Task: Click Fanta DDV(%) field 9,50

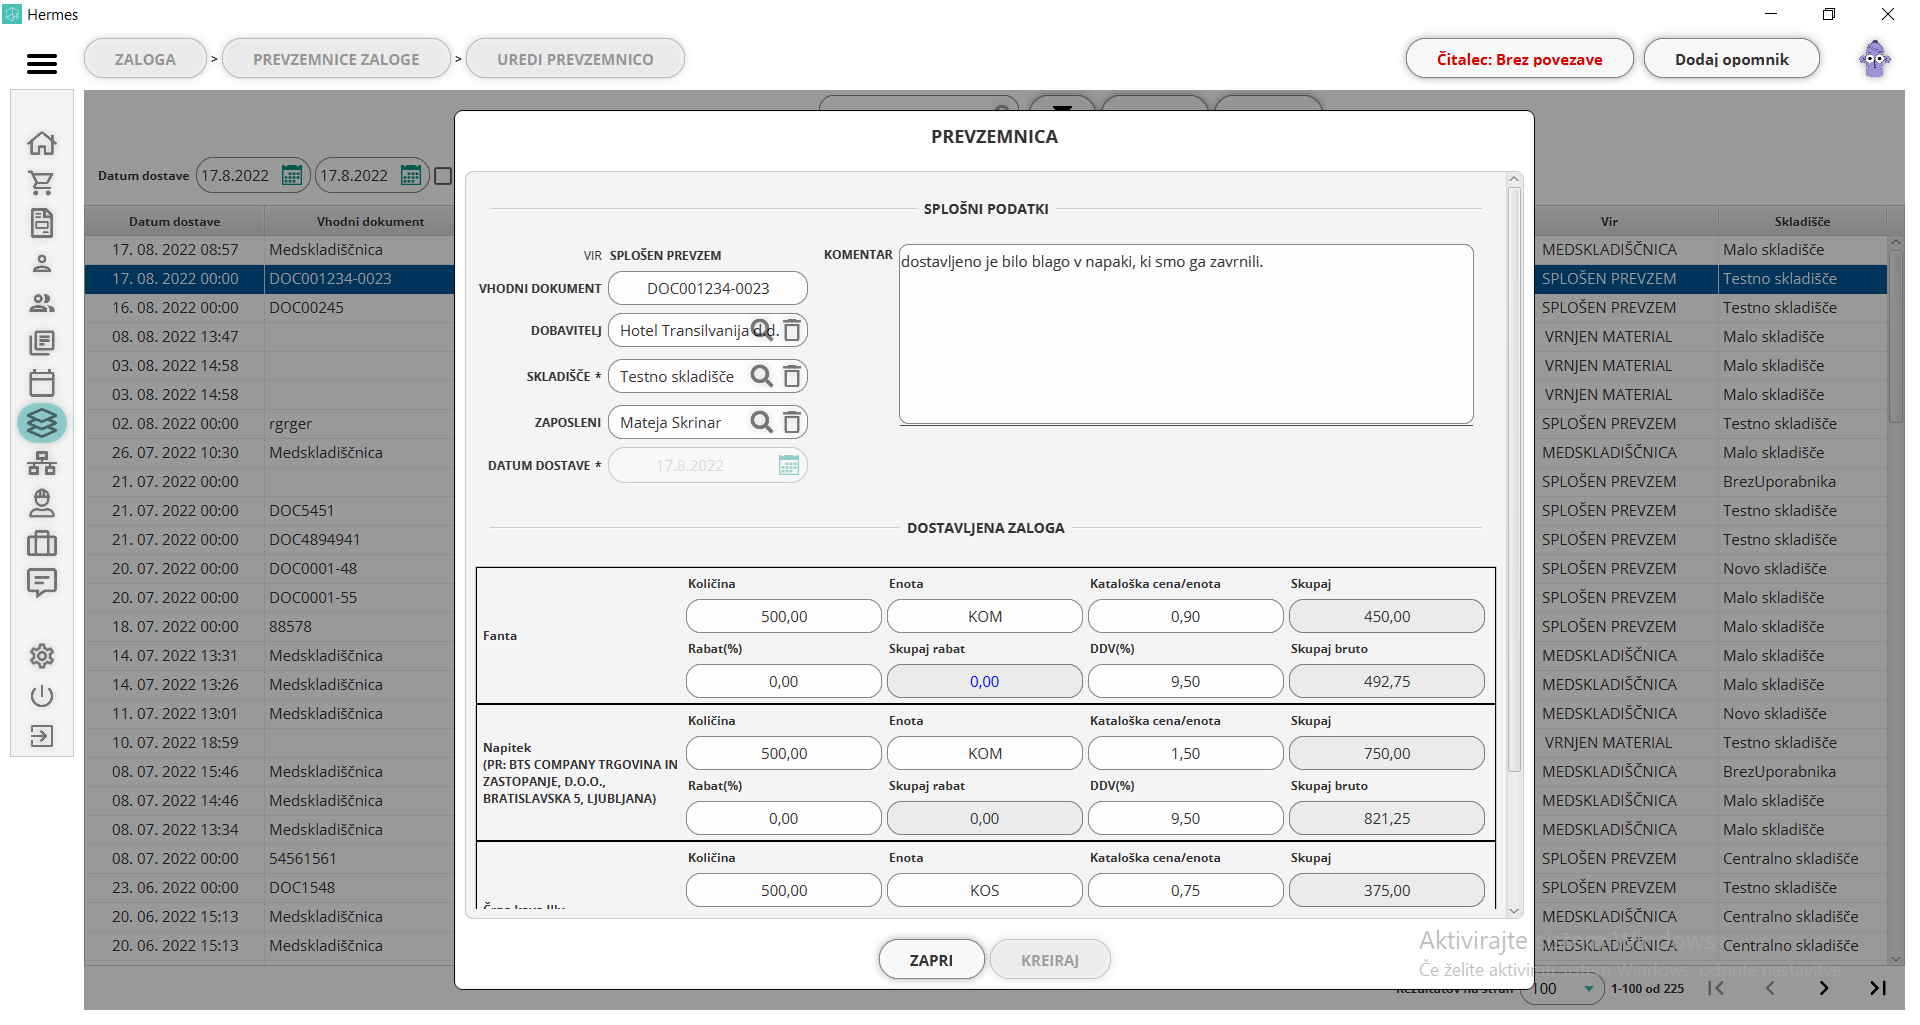Action: coord(1186,681)
